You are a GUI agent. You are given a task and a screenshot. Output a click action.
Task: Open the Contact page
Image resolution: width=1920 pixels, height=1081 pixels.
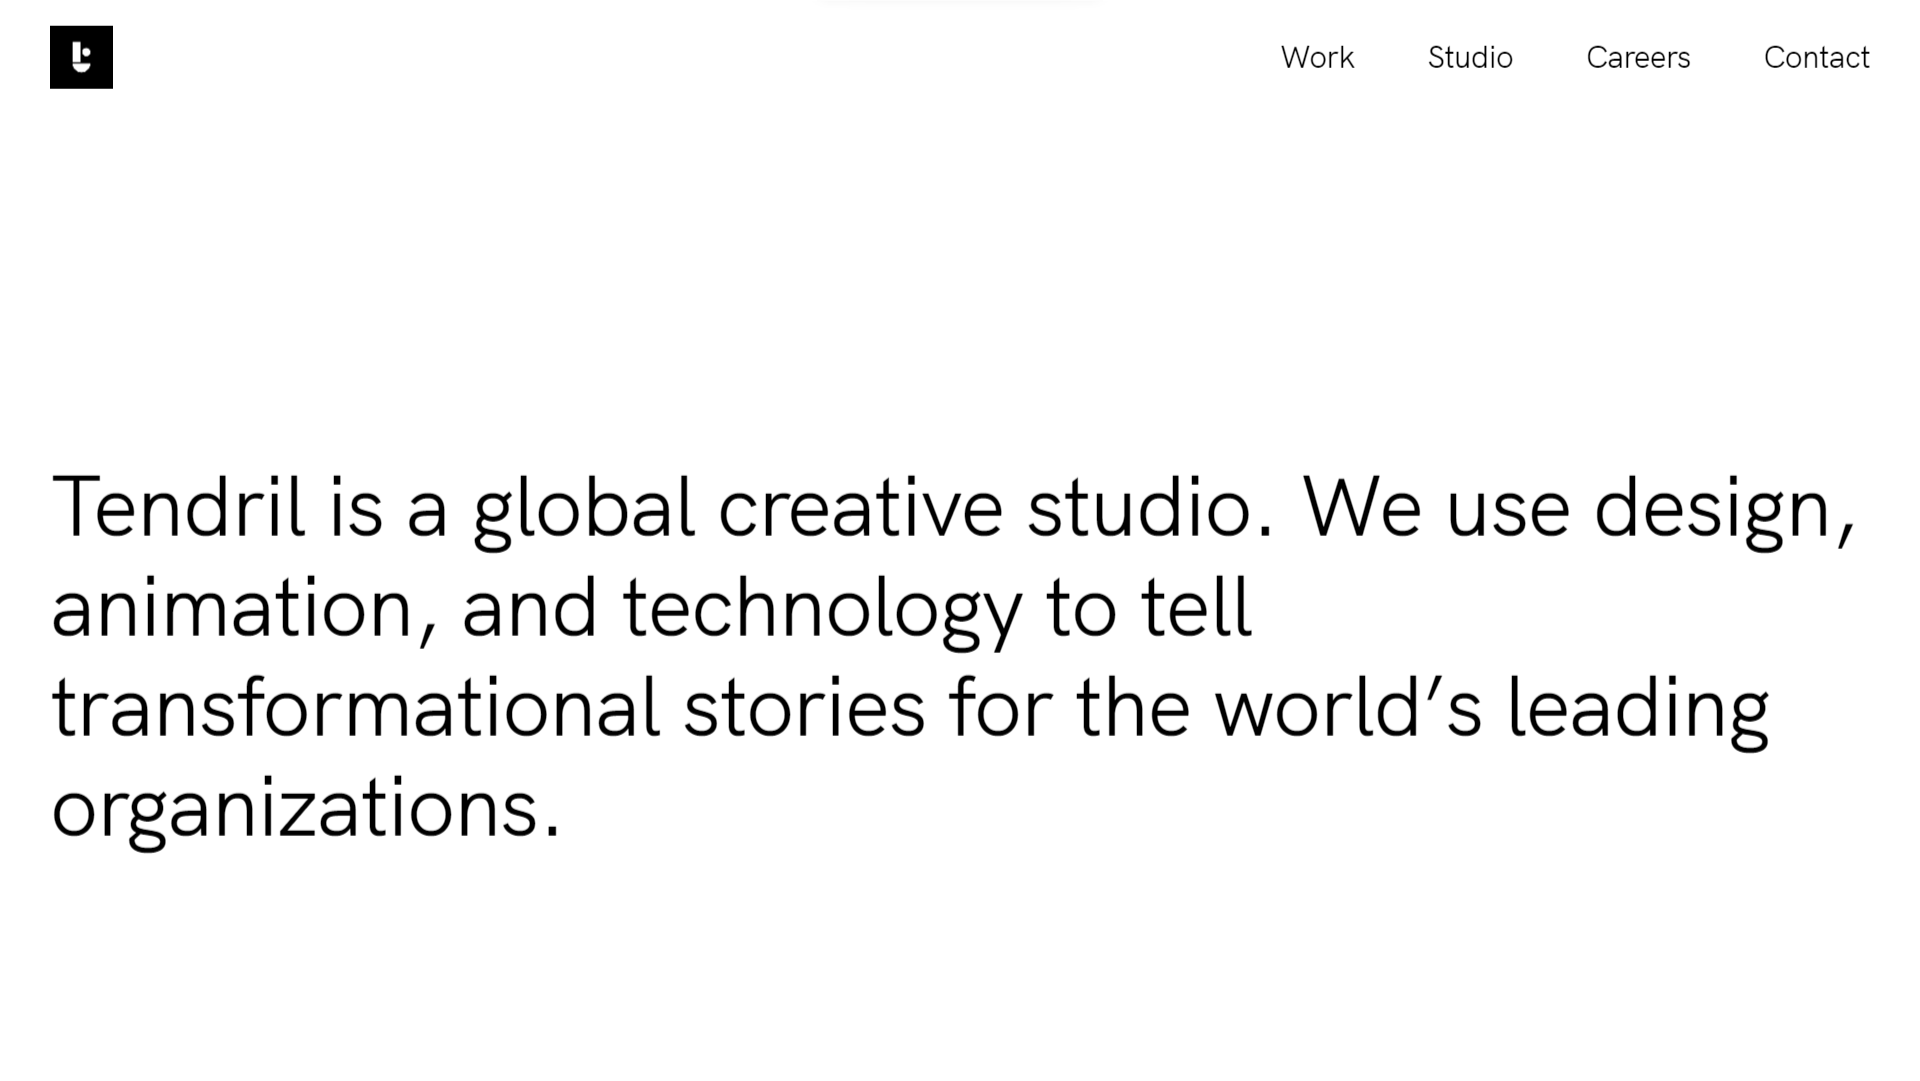(x=1816, y=58)
